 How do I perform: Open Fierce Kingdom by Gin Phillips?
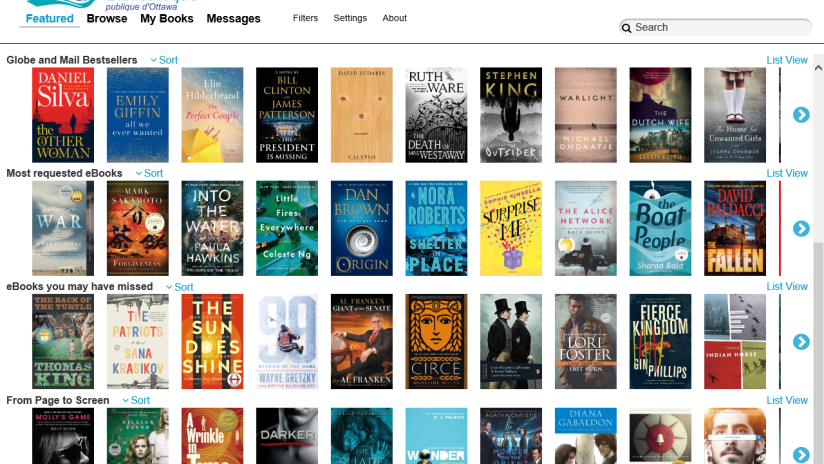(x=661, y=342)
